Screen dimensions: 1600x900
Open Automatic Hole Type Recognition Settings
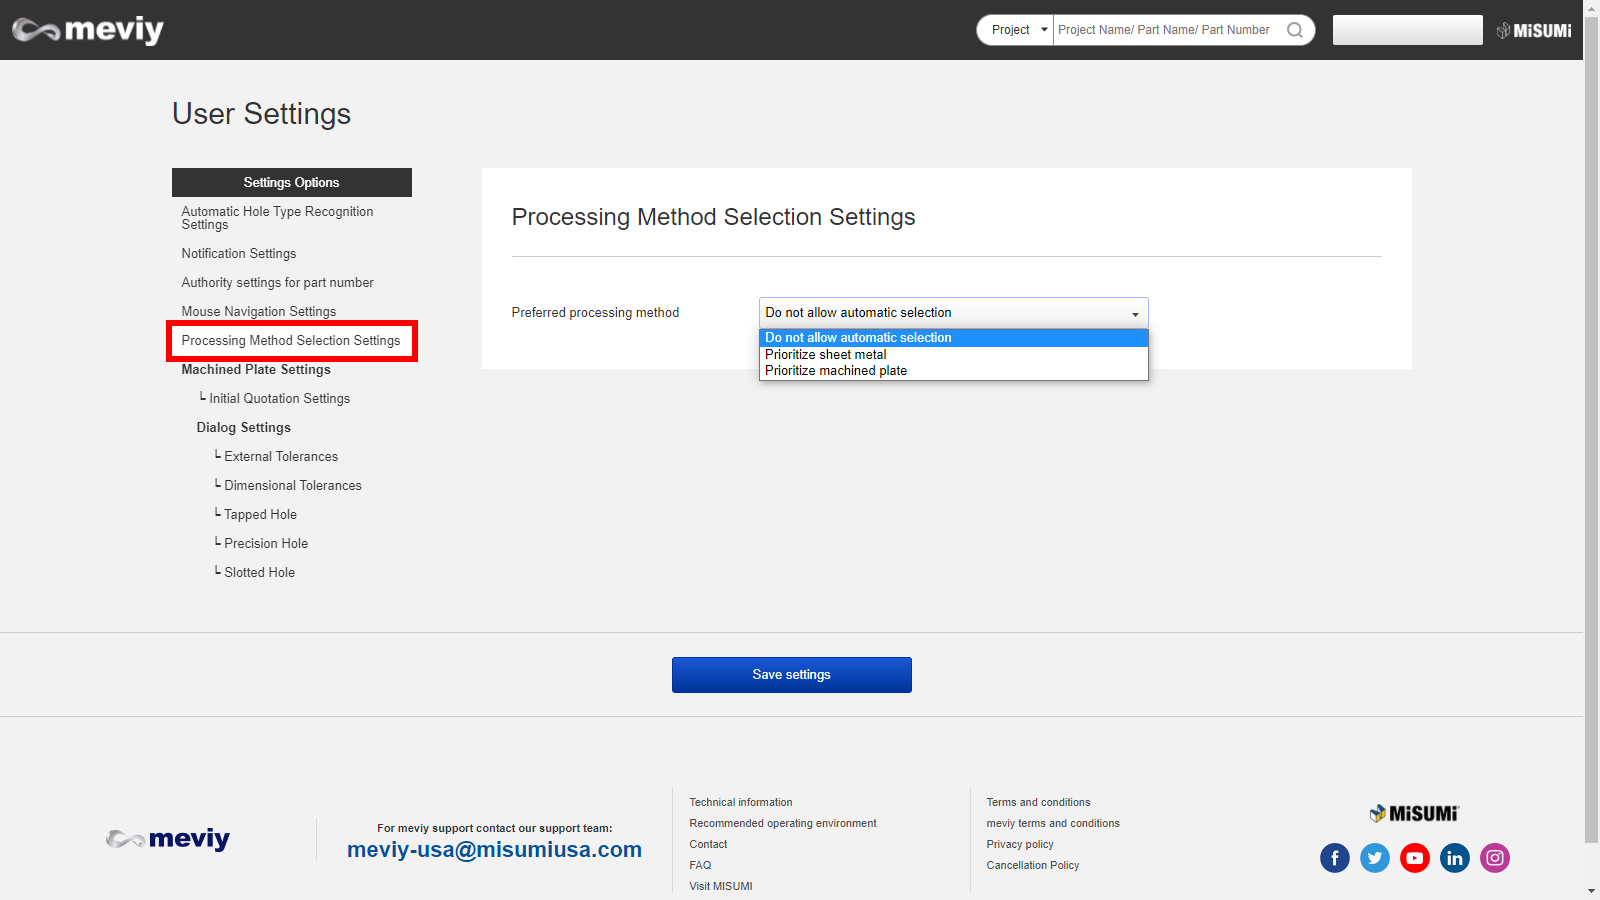(x=278, y=218)
